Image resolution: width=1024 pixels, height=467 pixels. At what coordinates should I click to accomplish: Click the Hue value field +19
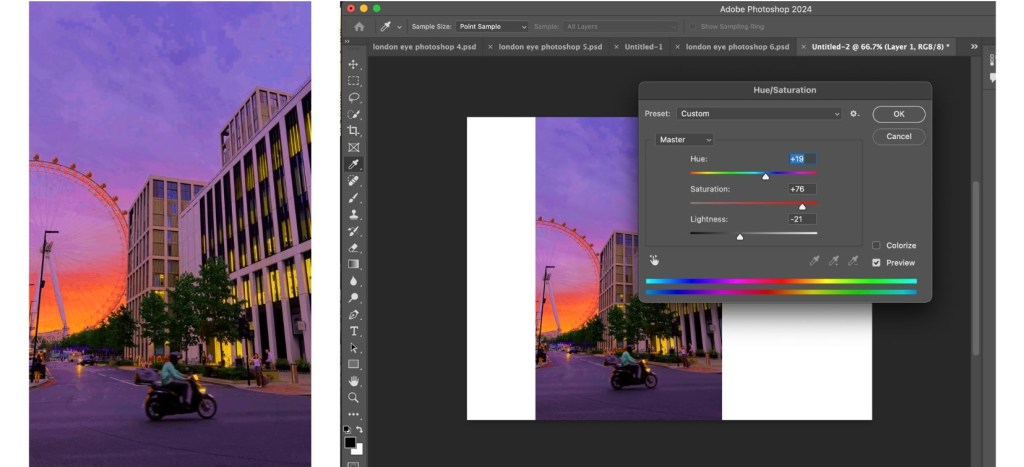click(802, 159)
